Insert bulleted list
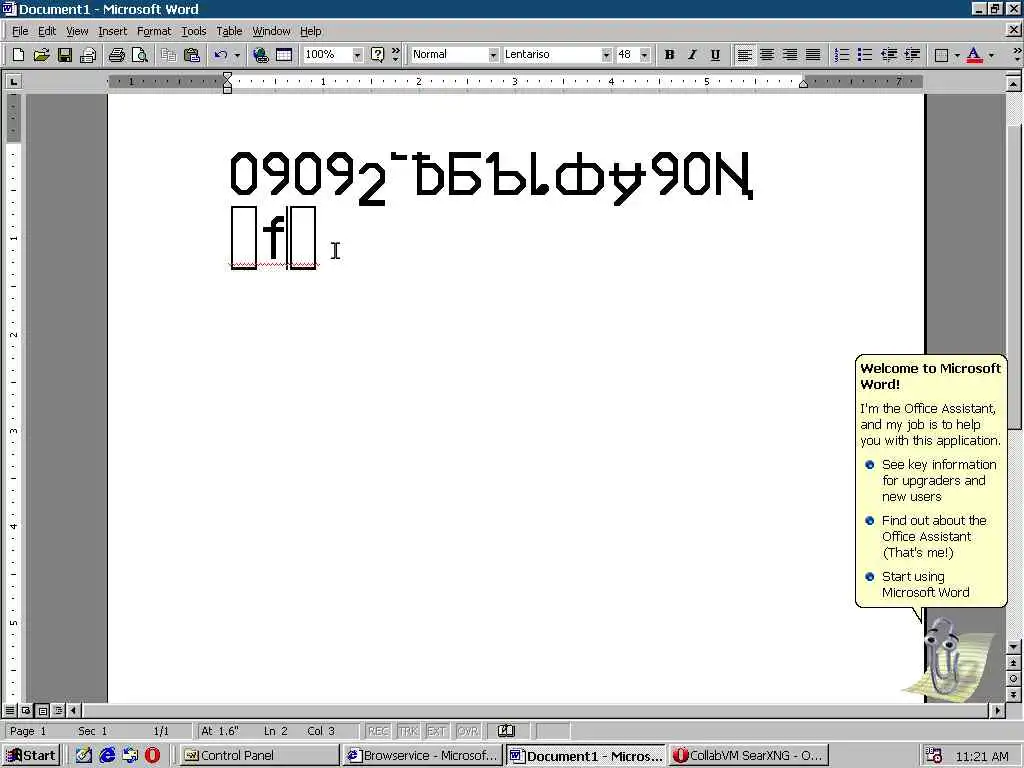Image resolution: width=1024 pixels, height=768 pixels. 865,55
